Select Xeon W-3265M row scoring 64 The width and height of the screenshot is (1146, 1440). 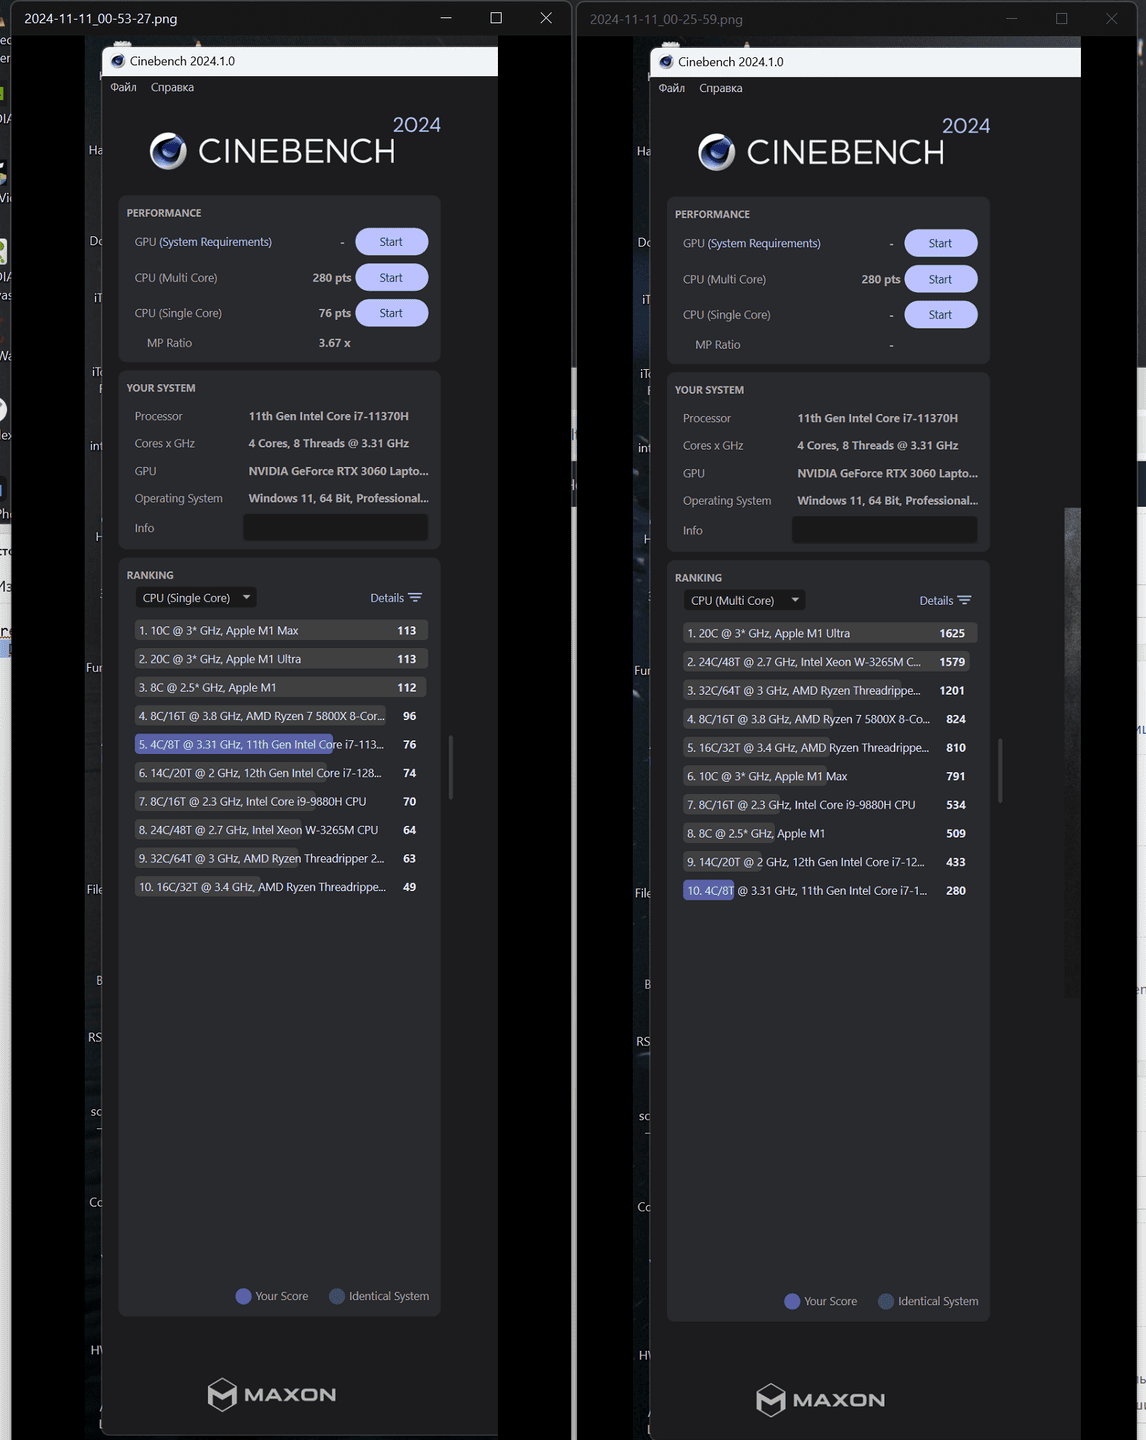point(281,830)
